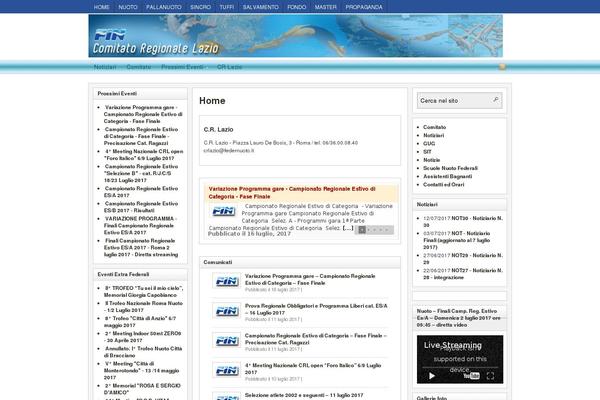The height and width of the screenshot is (400, 600).
Task: Open the SIT sidebar link
Action: click(x=427, y=152)
